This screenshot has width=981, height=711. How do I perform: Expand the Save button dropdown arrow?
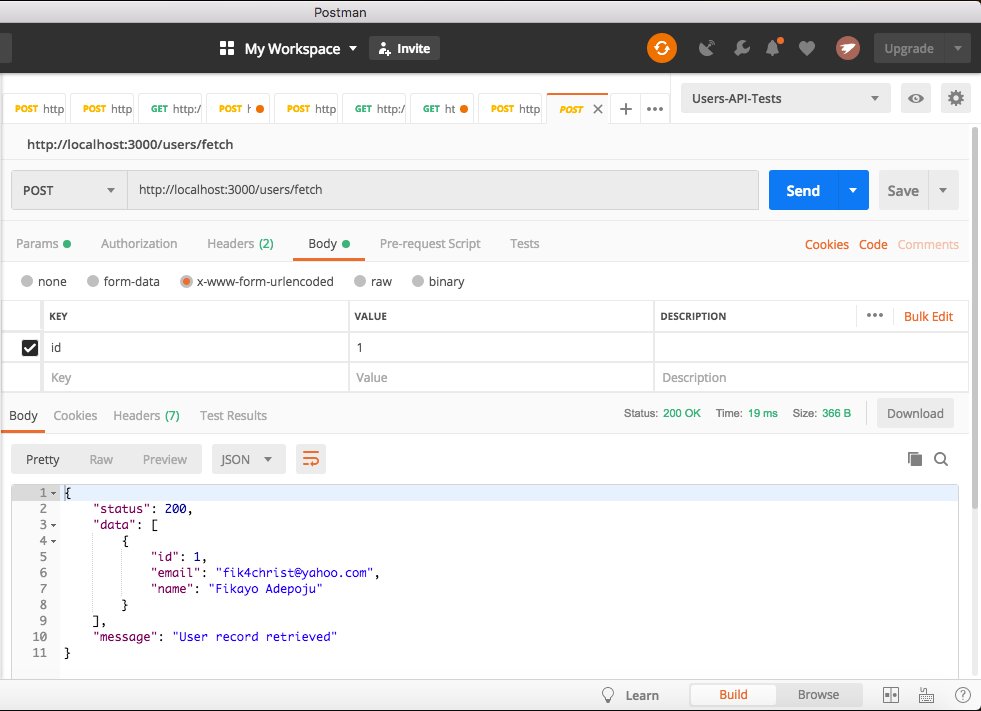click(943, 190)
